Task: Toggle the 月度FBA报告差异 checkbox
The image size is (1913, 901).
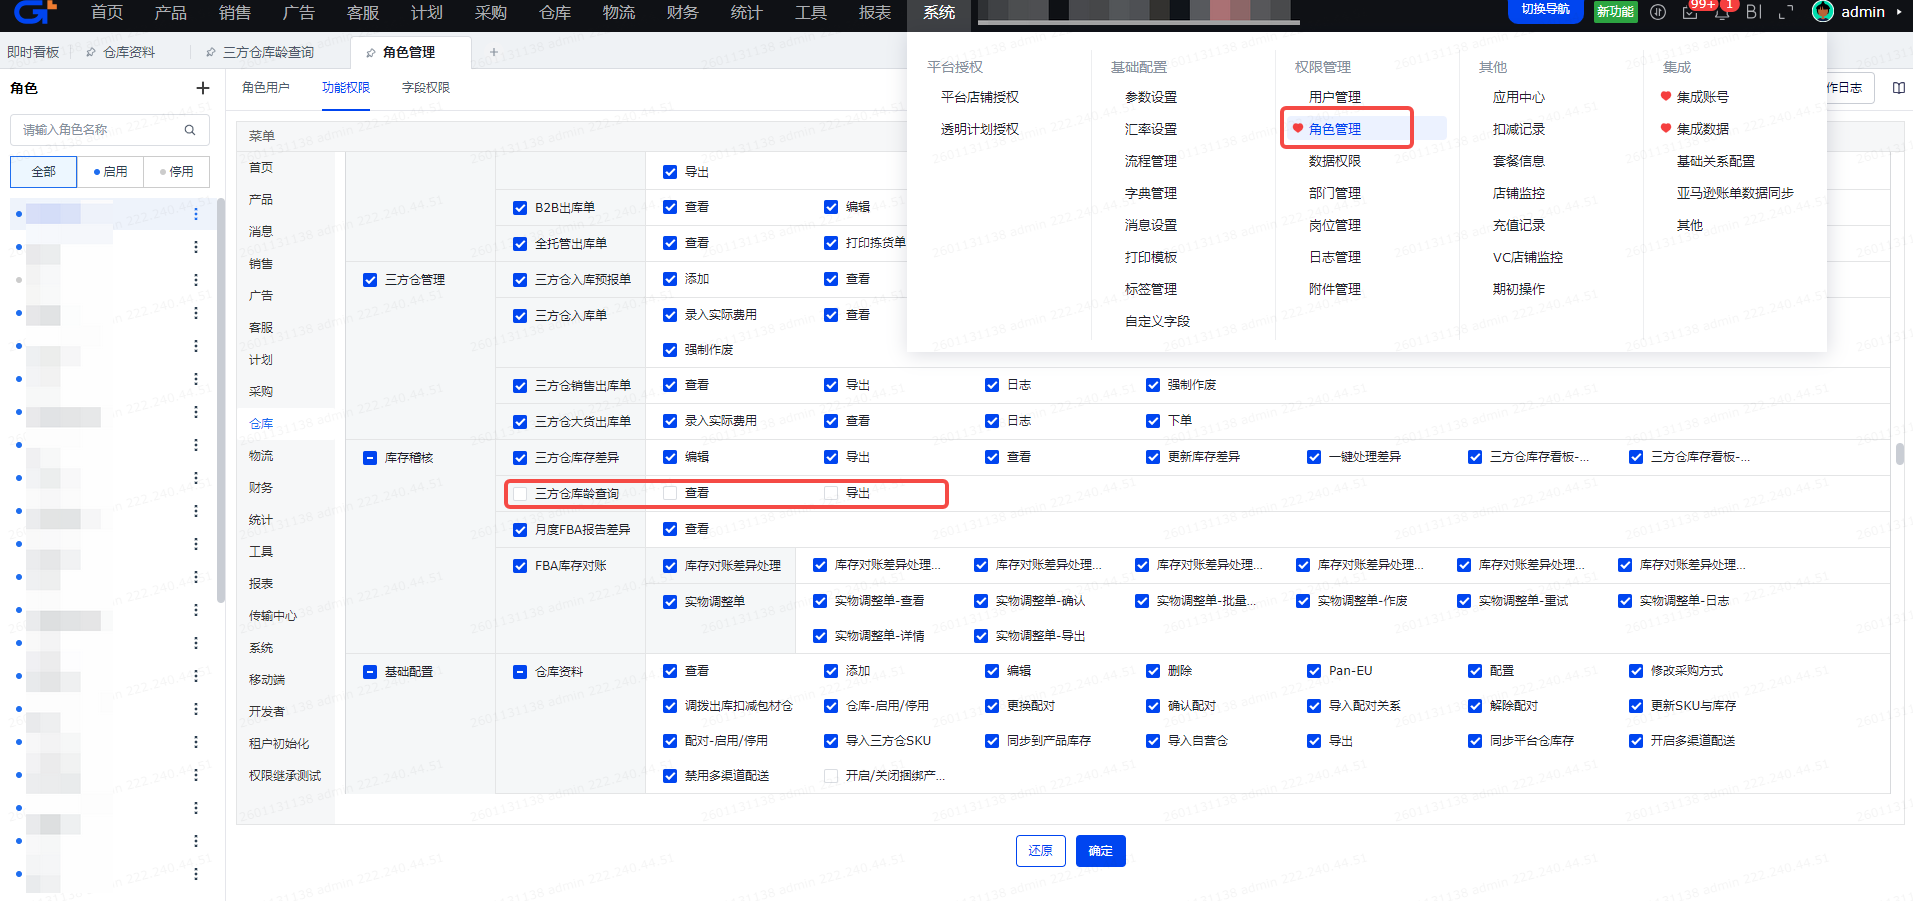Action: pos(520,530)
